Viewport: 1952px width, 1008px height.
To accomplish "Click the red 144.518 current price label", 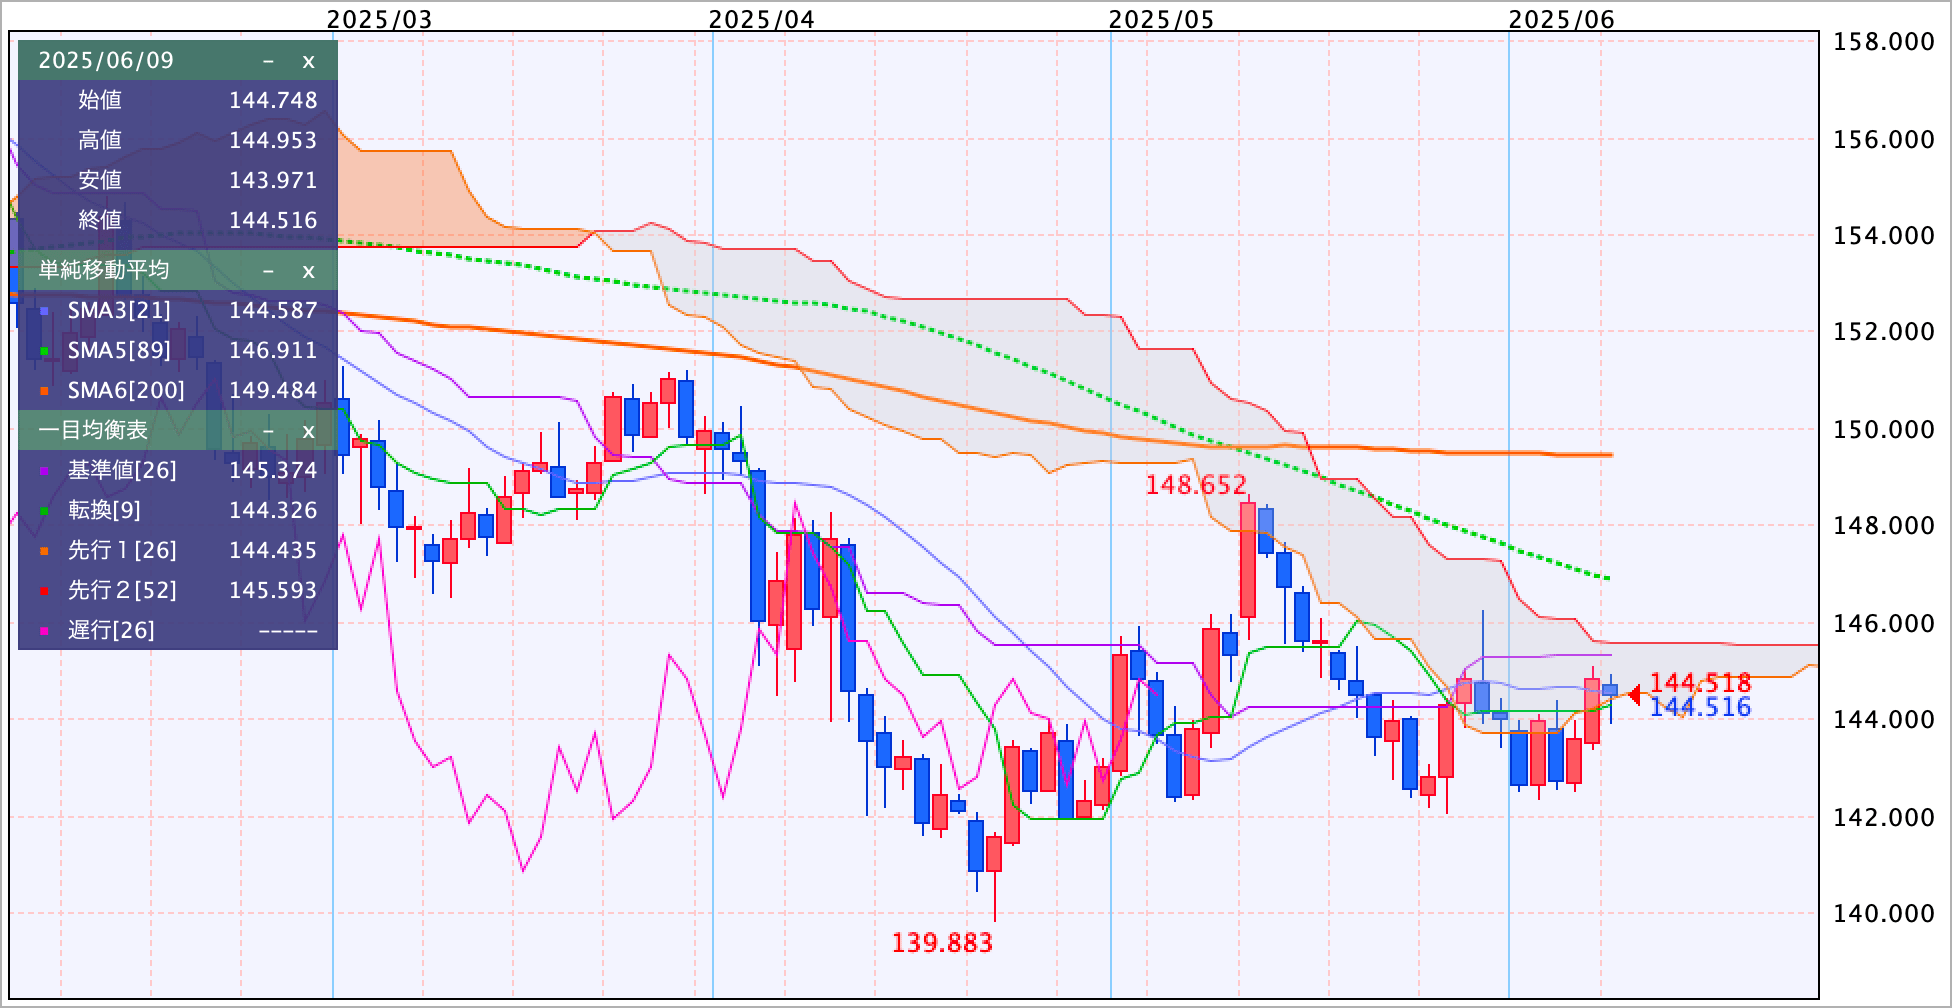I will 1700,683.
